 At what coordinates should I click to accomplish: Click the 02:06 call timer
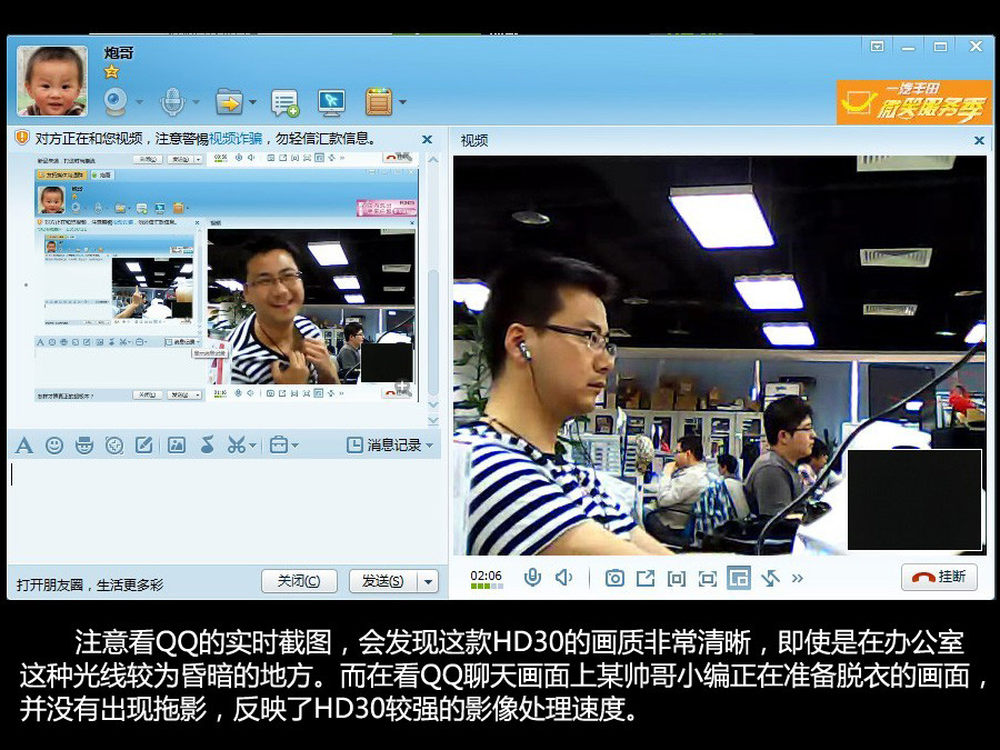point(486,575)
